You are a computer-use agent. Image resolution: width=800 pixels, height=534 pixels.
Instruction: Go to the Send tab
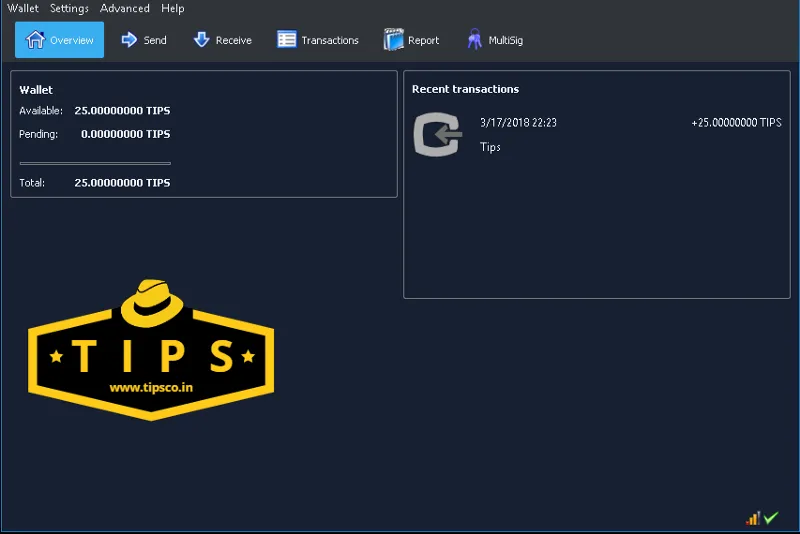[144, 40]
